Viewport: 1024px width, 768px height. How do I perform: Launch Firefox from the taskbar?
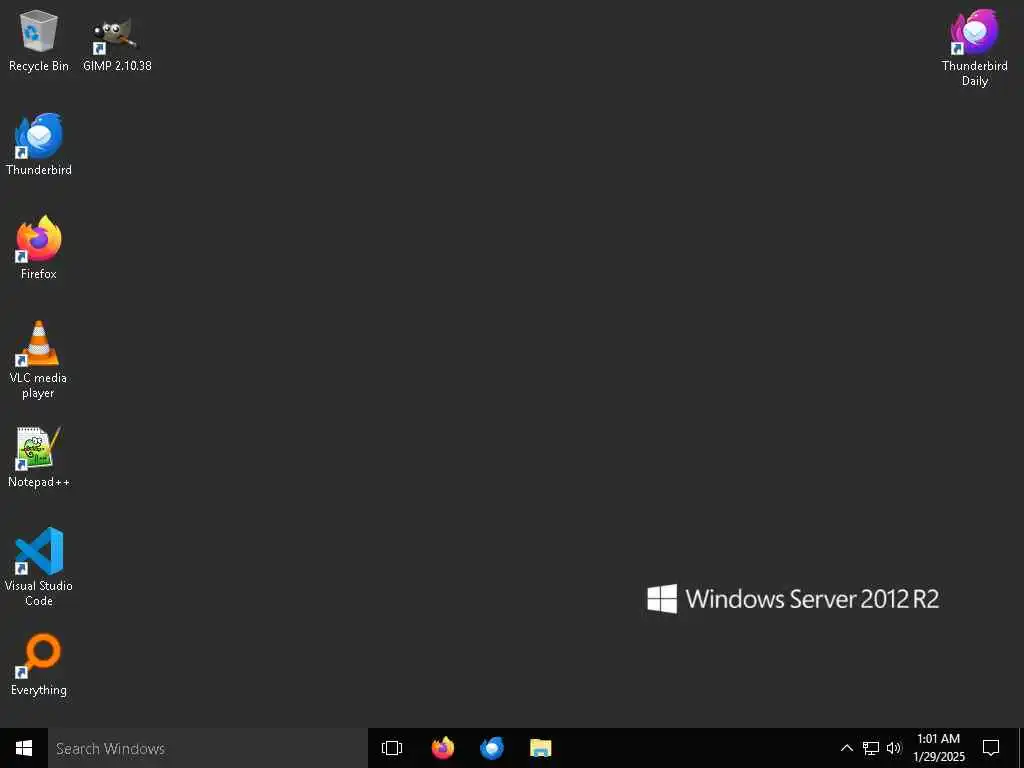(443, 748)
